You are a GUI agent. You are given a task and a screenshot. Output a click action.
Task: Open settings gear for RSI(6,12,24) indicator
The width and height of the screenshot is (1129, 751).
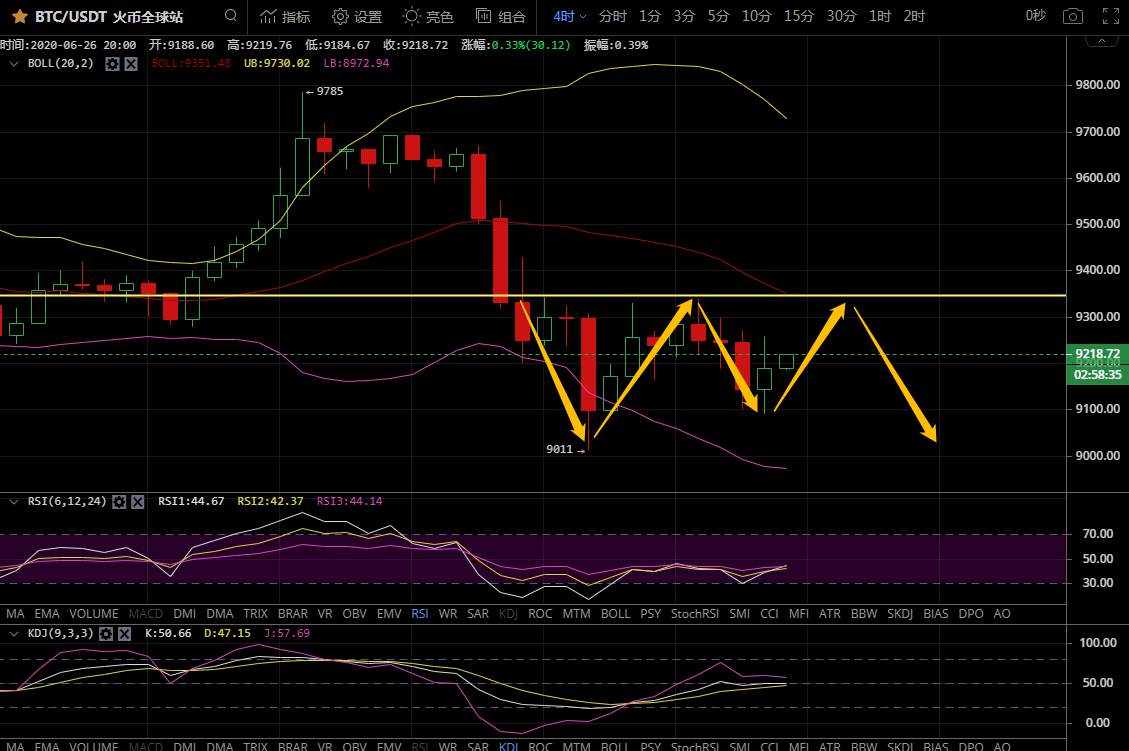point(119,501)
